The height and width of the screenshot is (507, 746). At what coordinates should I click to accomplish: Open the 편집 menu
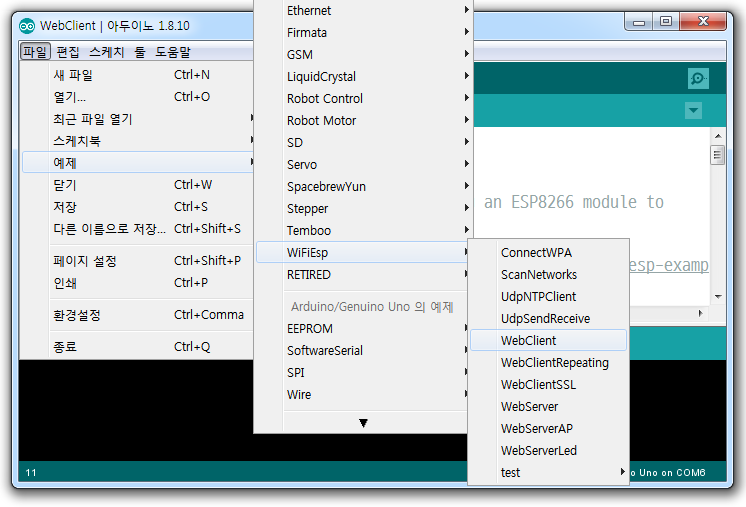pos(68,51)
